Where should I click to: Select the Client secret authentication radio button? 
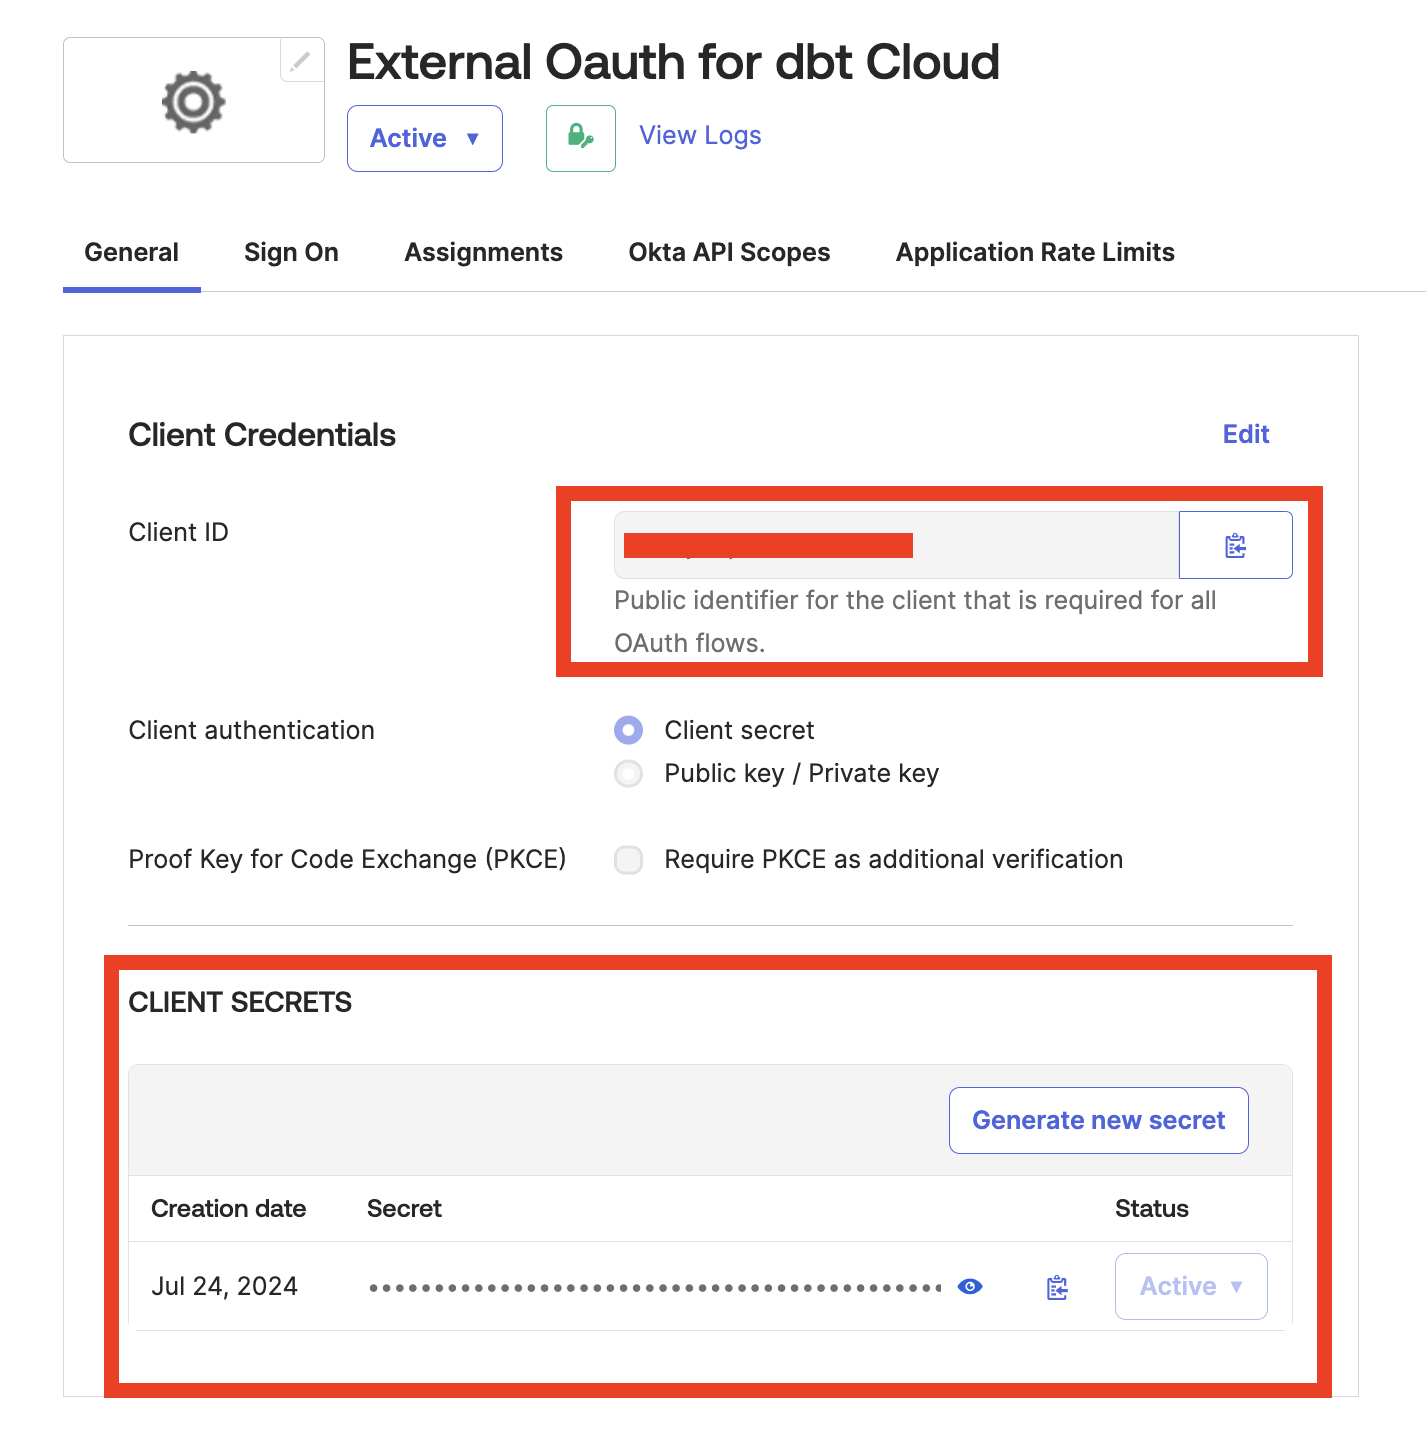pyautogui.click(x=628, y=730)
